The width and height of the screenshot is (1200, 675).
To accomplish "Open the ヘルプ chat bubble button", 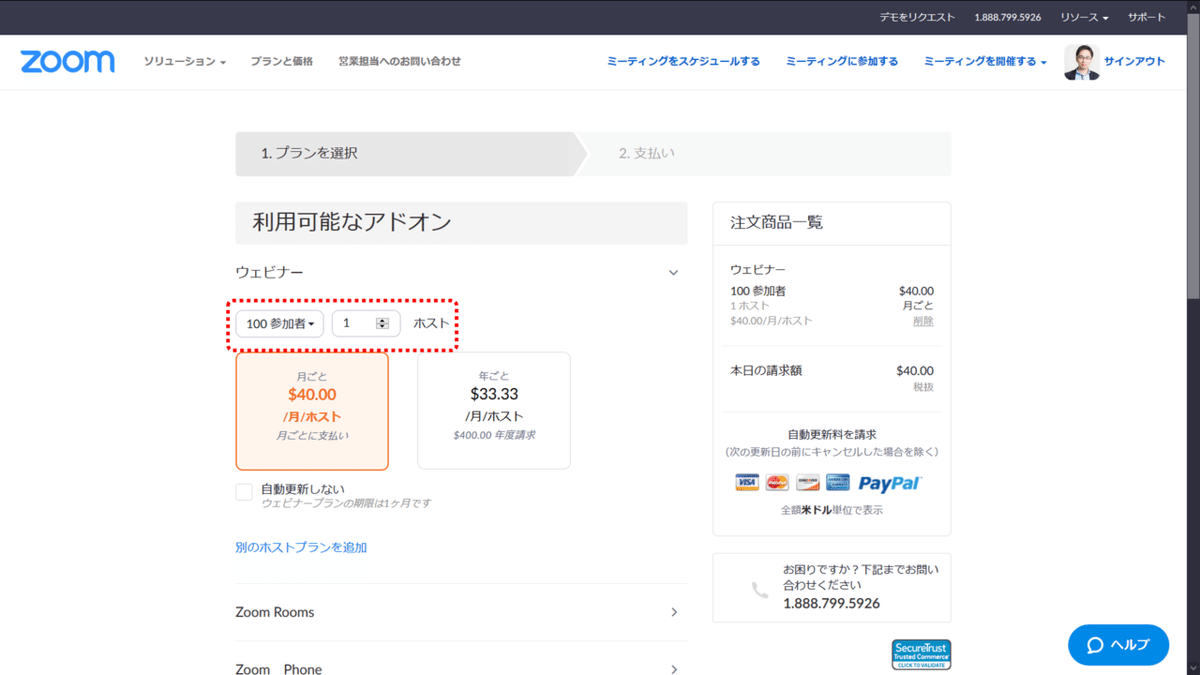I will pyautogui.click(x=1118, y=645).
